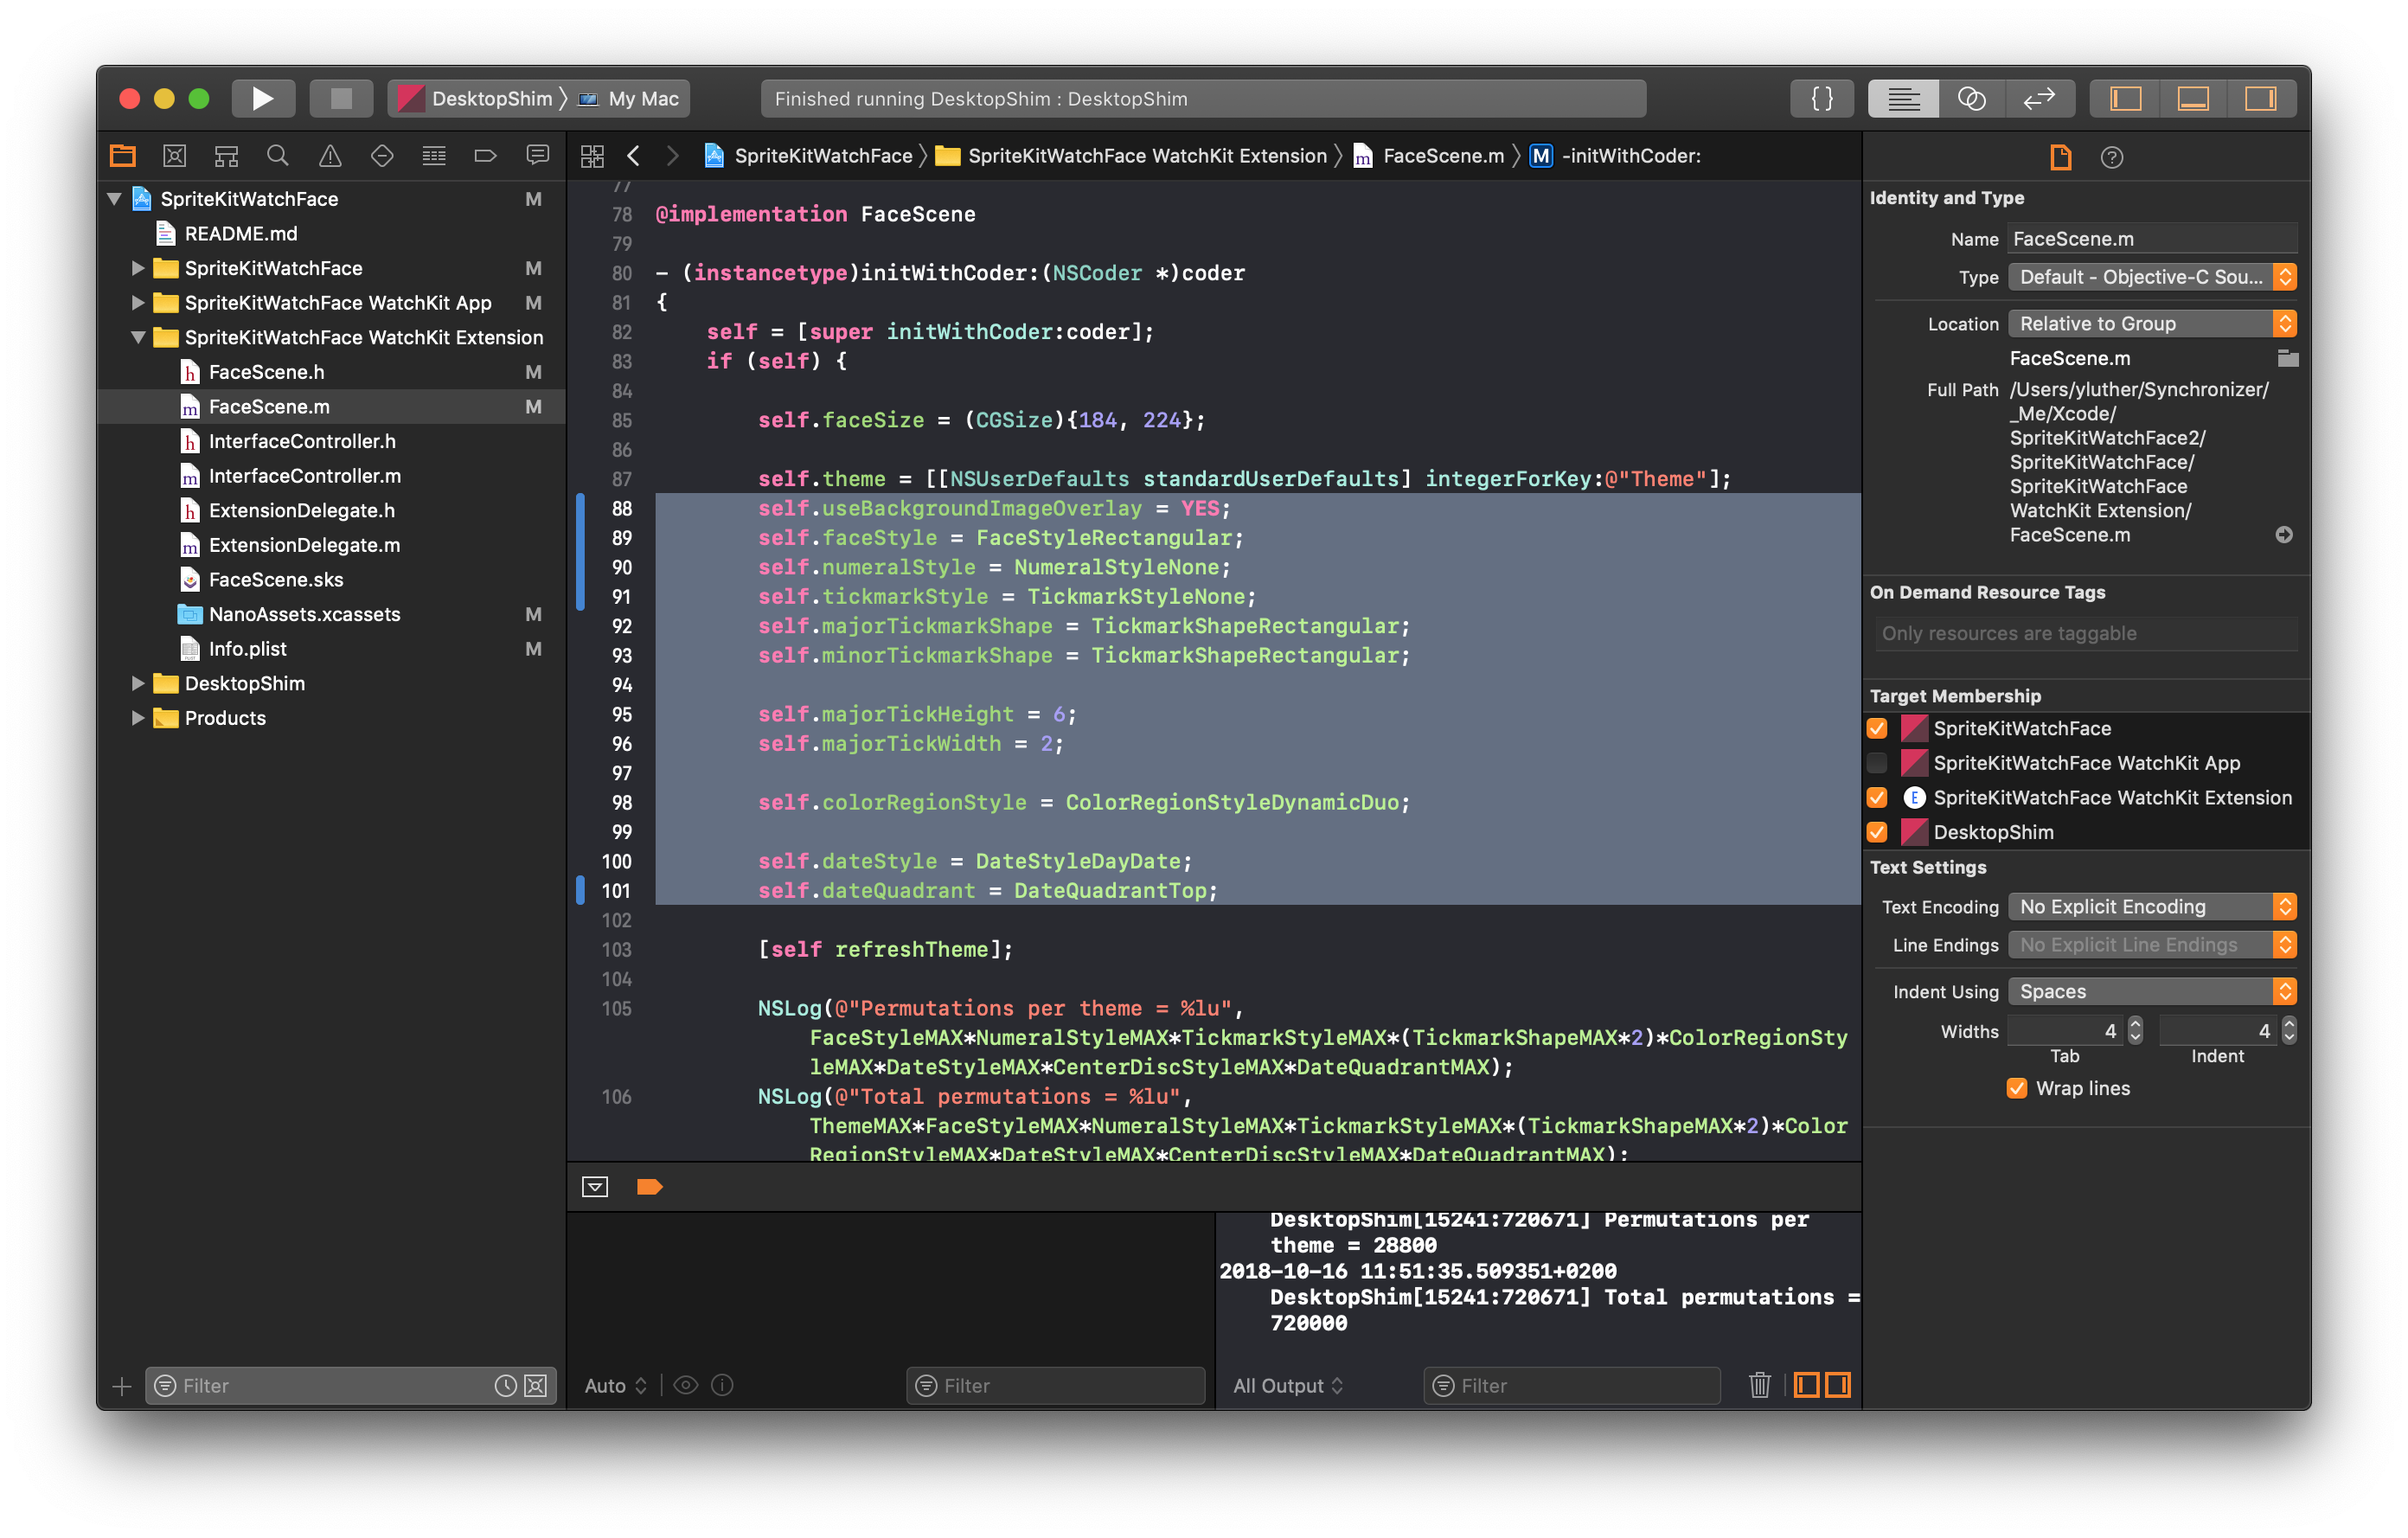Open NanoAssets.xcassets catalog
2408x1538 pixels.
point(304,614)
